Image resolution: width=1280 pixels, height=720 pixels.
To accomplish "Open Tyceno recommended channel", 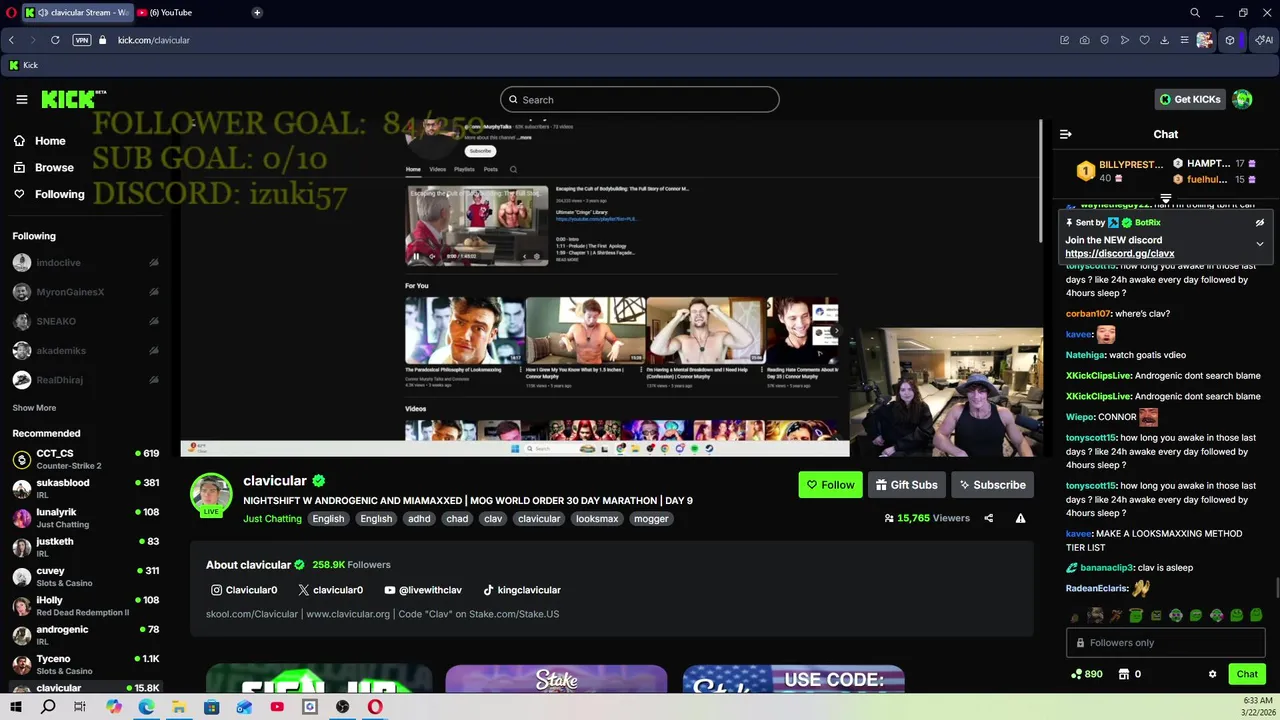I will (x=85, y=664).
